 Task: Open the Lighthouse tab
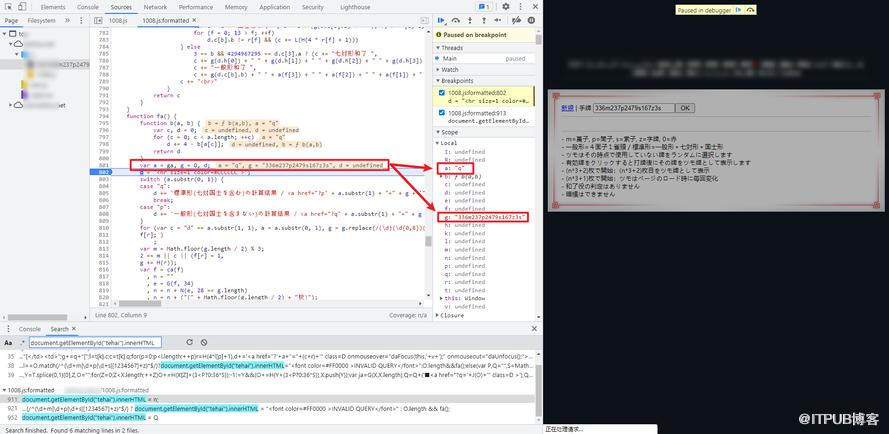[354, 7]
